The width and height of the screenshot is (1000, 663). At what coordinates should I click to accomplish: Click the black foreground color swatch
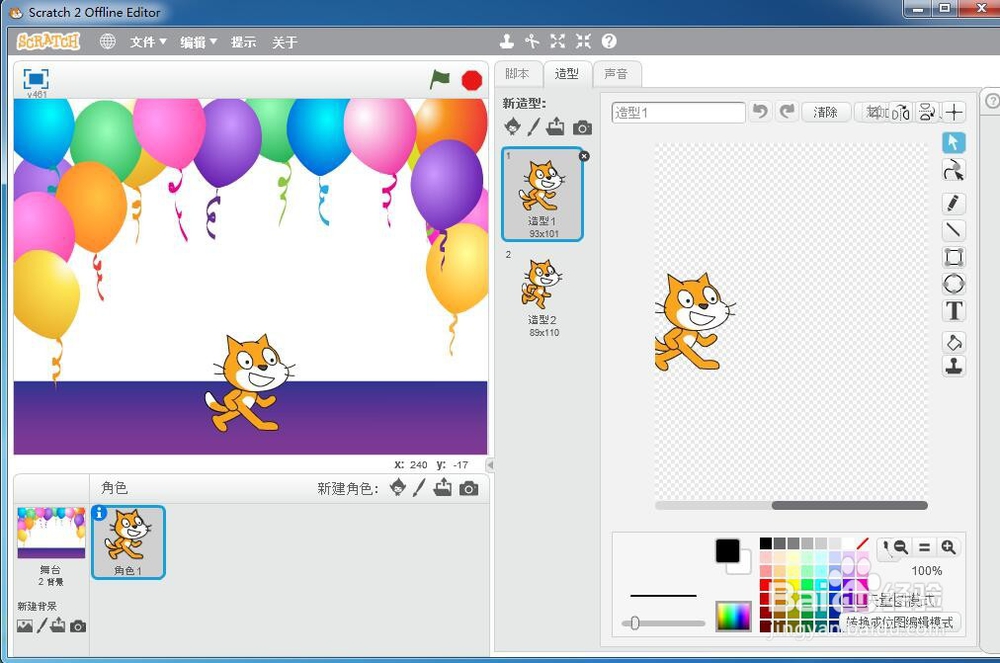(x=727, y=551)
